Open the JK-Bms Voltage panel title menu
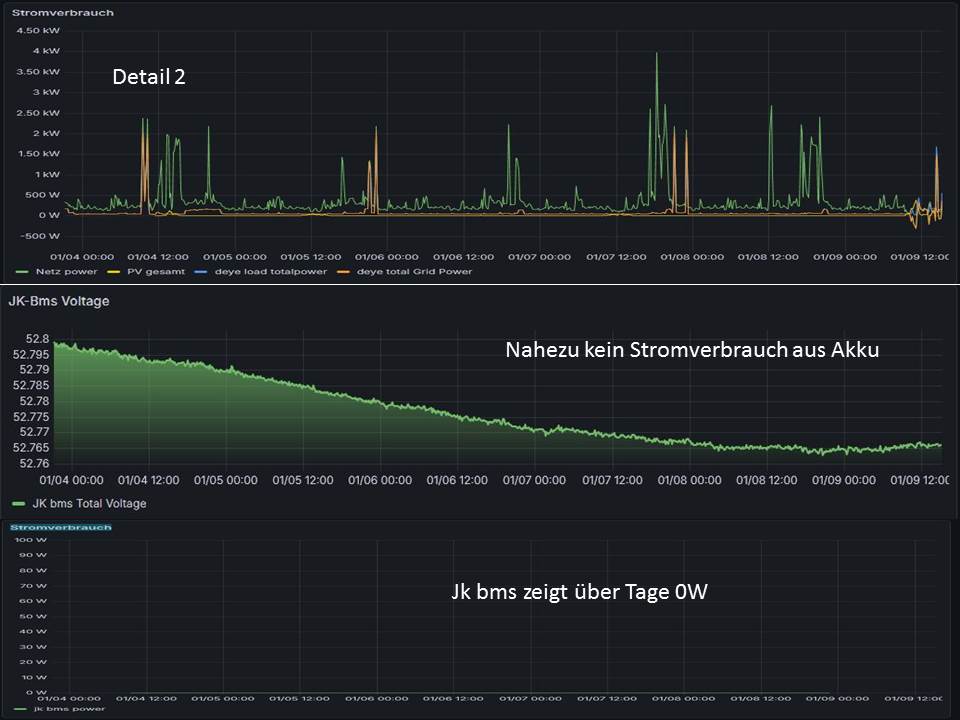 click(58, 301)
